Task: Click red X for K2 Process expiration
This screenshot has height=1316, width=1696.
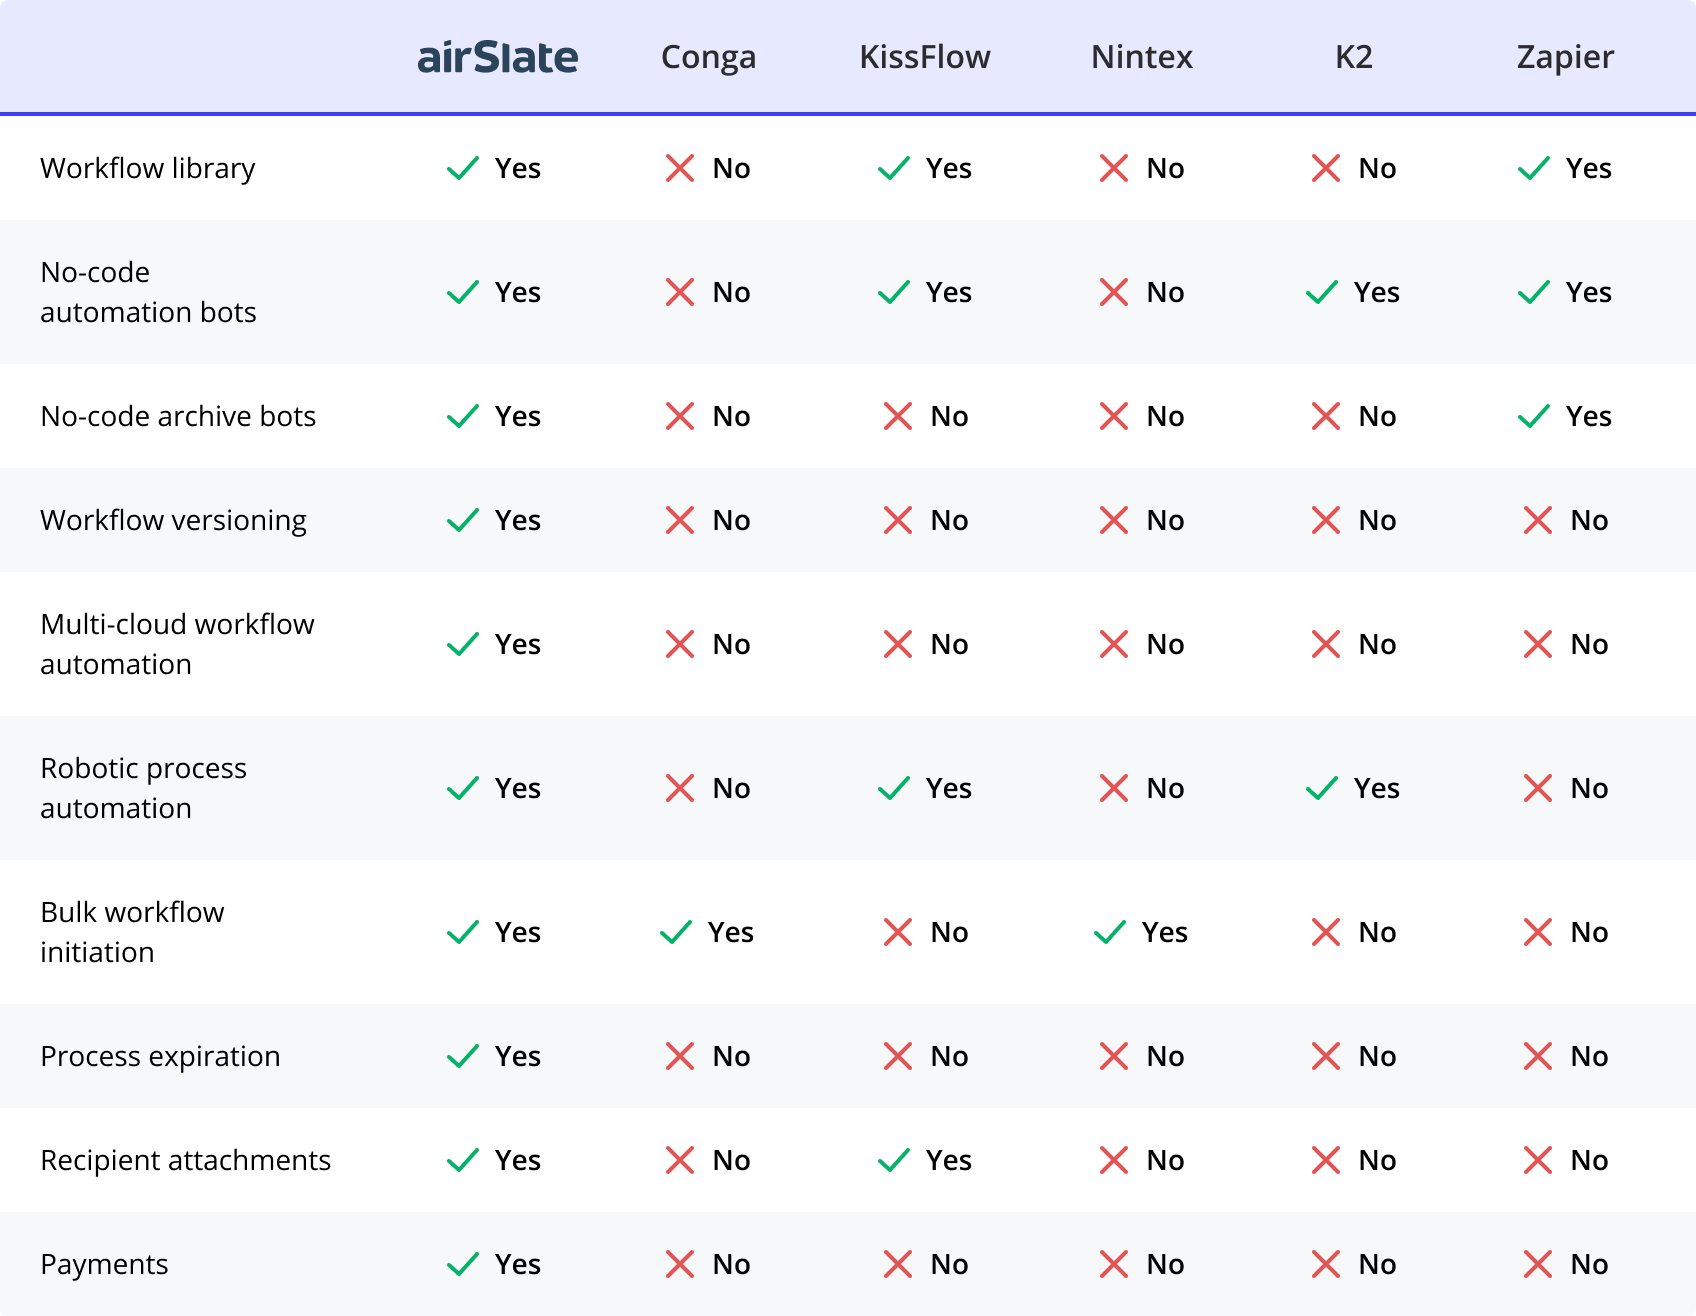Action: point(1326,1056)
